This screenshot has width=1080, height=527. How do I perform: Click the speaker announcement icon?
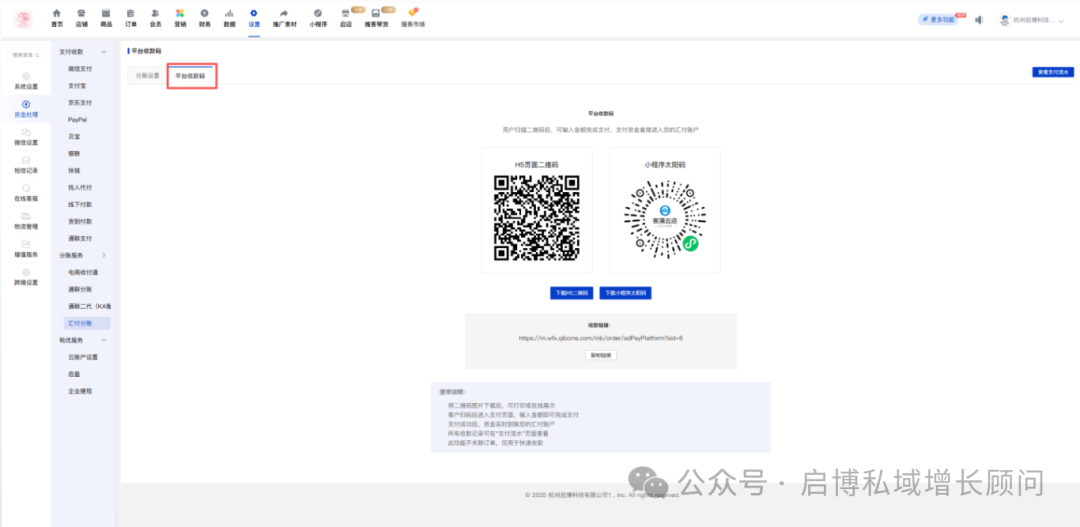pyautogui.click(x=978, y=19)
